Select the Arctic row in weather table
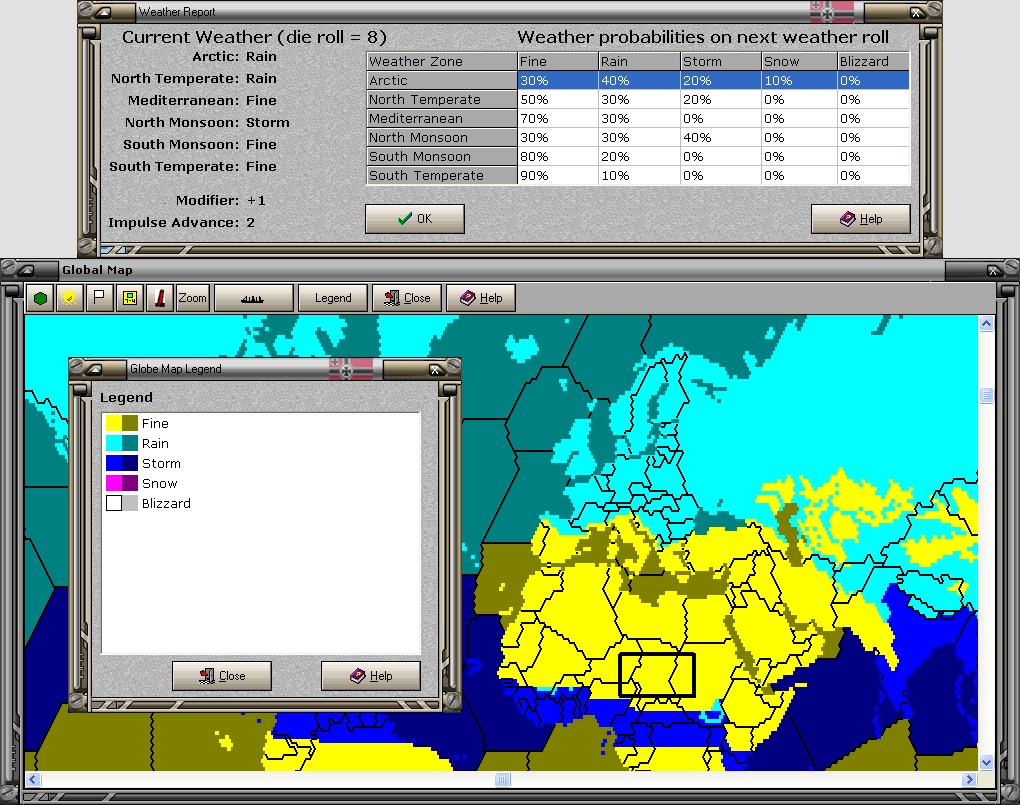This screenshot has height=805, width=1020. tap(440, 81)
